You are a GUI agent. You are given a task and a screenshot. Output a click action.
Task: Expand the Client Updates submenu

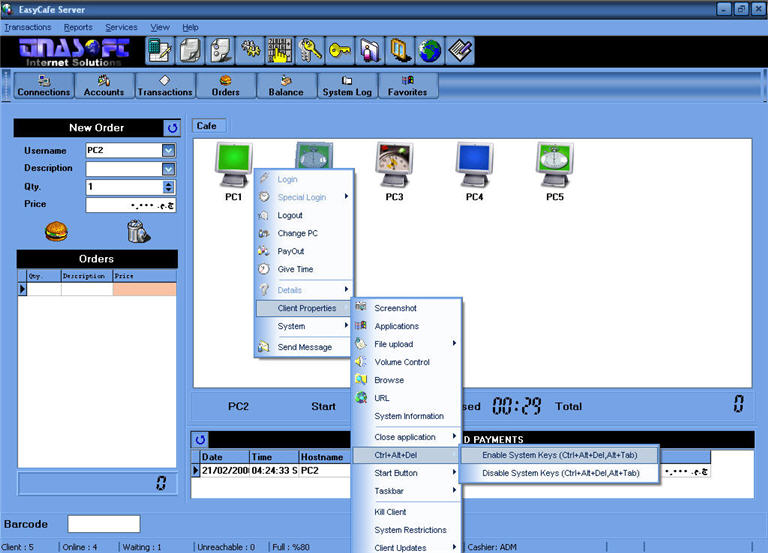click(x=407, y=547)
